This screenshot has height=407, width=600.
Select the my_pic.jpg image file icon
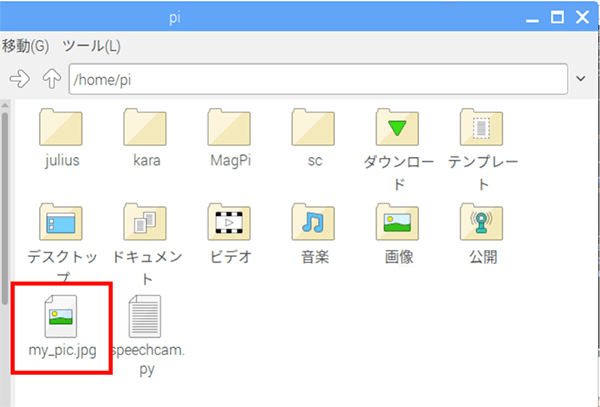tap(61, 316)
